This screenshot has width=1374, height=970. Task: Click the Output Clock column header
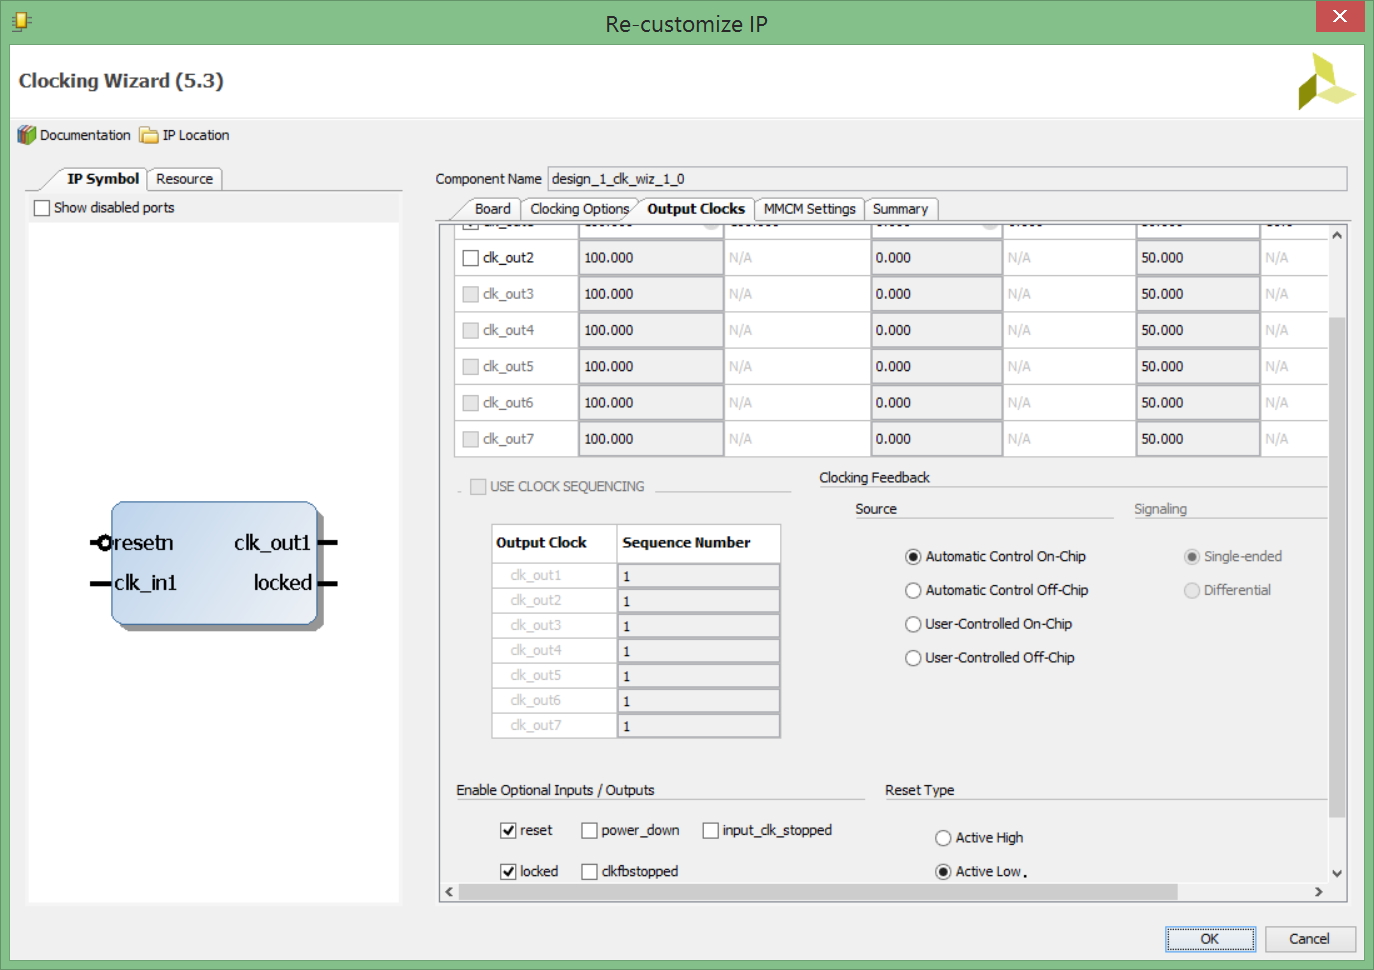click(555, 543)
